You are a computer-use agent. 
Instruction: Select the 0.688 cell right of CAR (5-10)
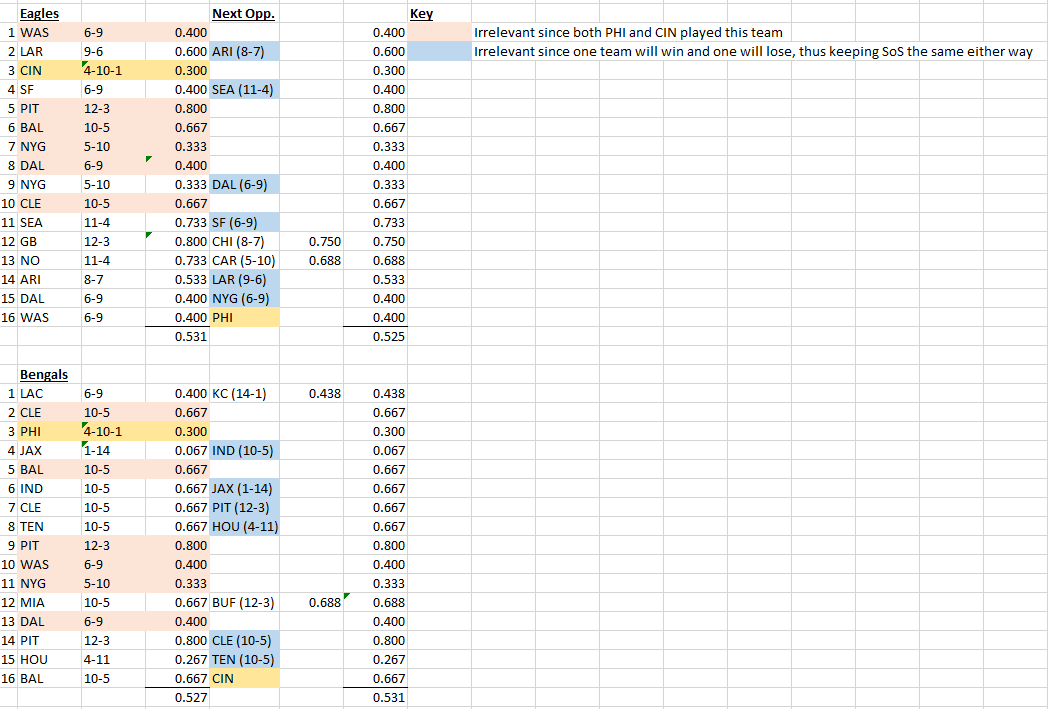[311, 261]
